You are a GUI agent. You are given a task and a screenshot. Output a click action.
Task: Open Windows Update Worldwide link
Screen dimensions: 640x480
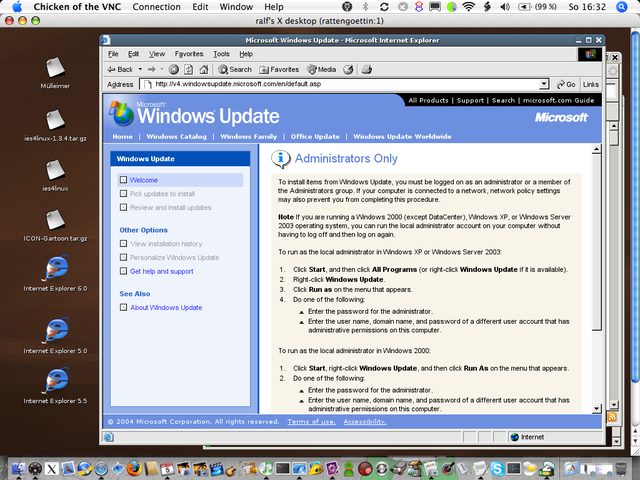[402, 136]
